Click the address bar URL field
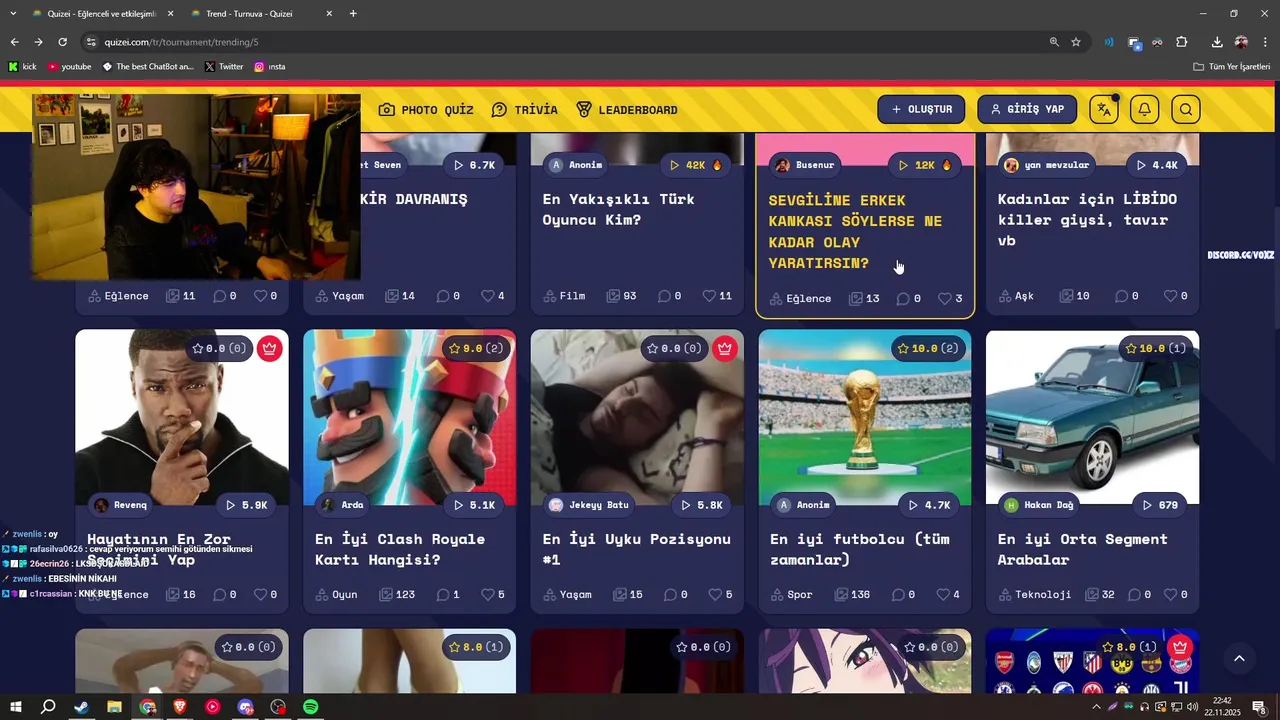 coord(560,42)
